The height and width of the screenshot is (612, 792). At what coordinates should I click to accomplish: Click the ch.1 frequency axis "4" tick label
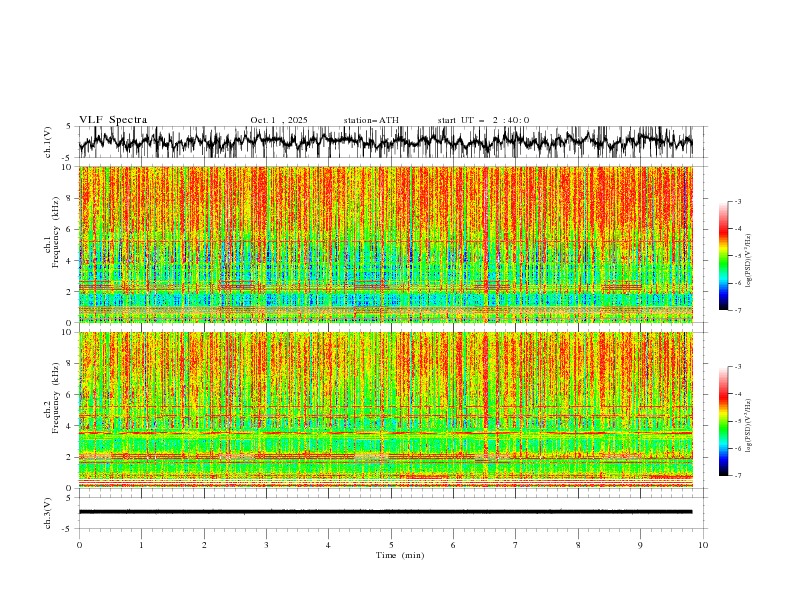coord(70,261)
